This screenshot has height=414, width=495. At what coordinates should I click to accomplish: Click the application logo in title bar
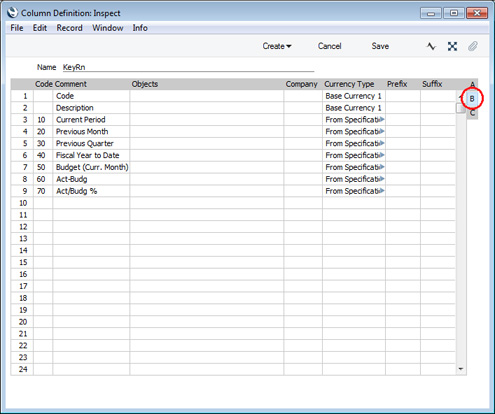[x=12, y=13]
